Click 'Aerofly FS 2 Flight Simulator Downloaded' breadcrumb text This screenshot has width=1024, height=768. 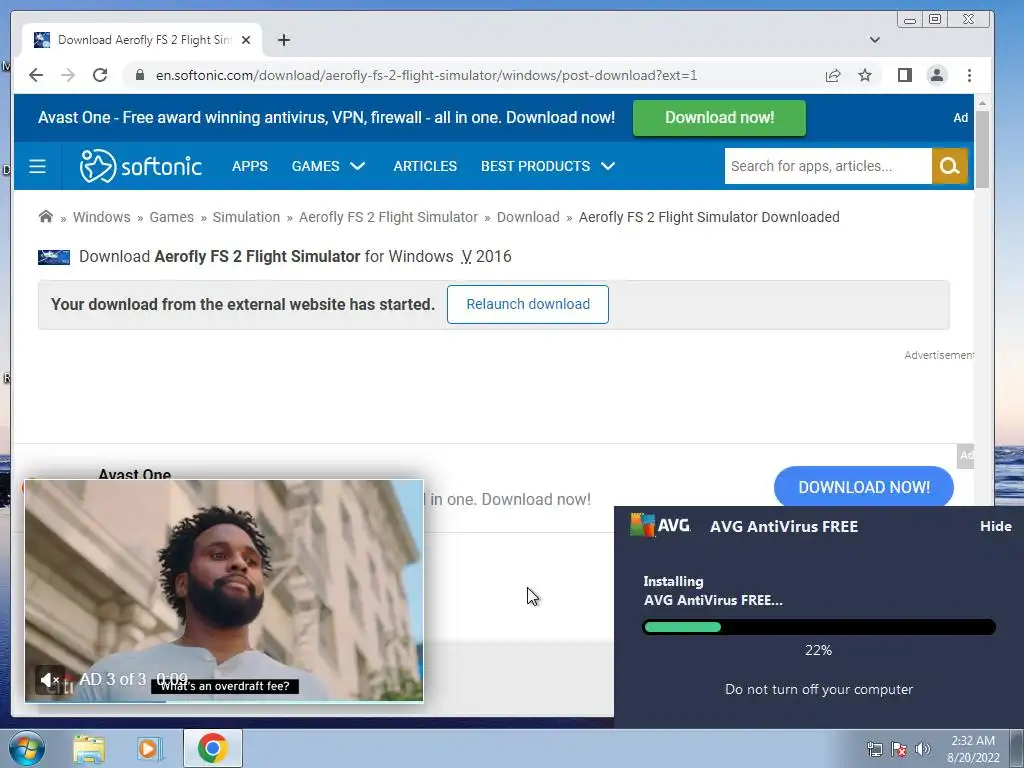(709, 217)
